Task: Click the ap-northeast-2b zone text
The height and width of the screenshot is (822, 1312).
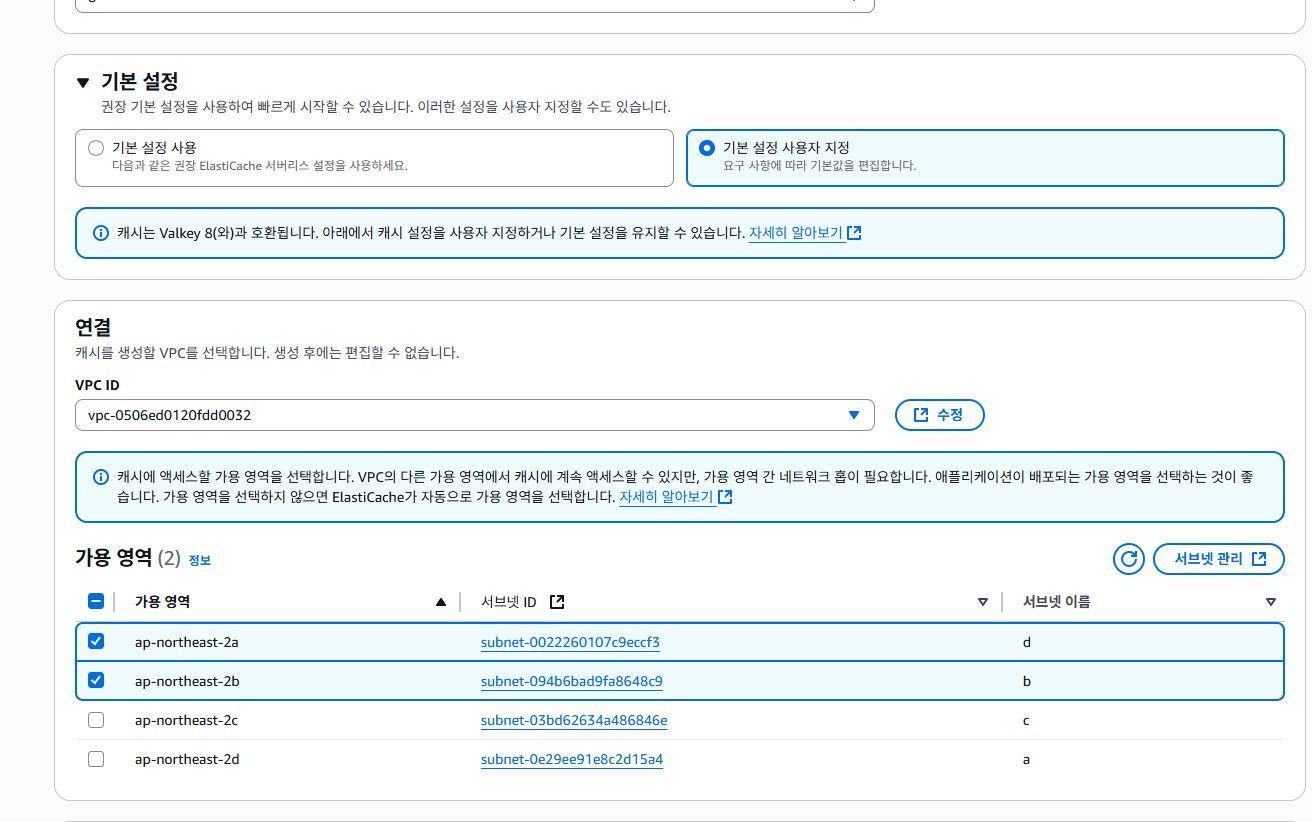Action: tap(187, 681)
